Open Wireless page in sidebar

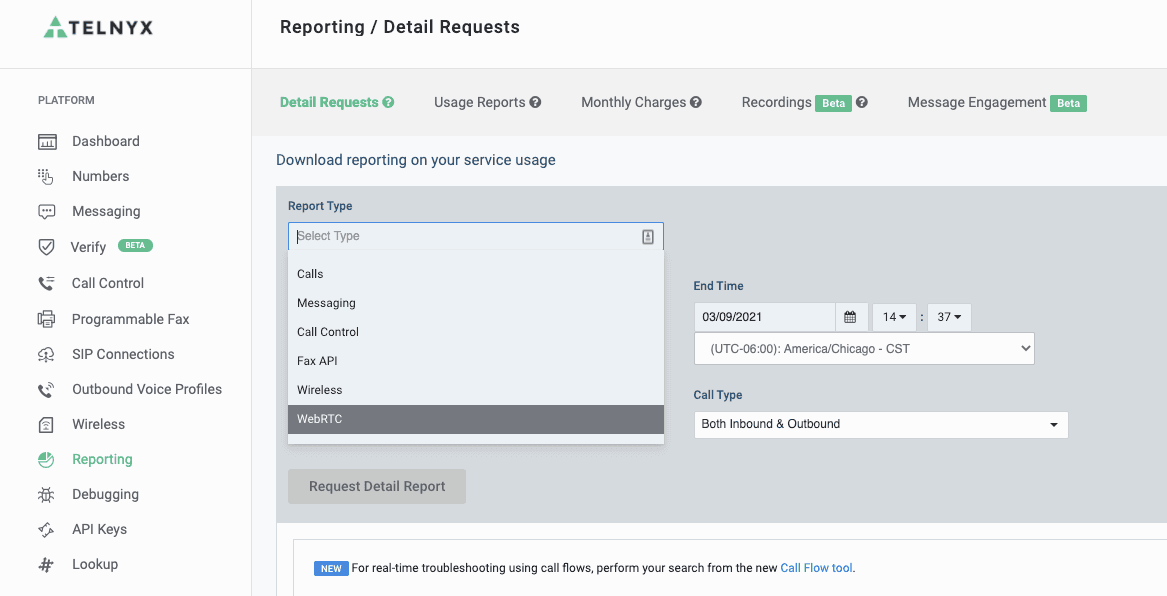[98, 424]
